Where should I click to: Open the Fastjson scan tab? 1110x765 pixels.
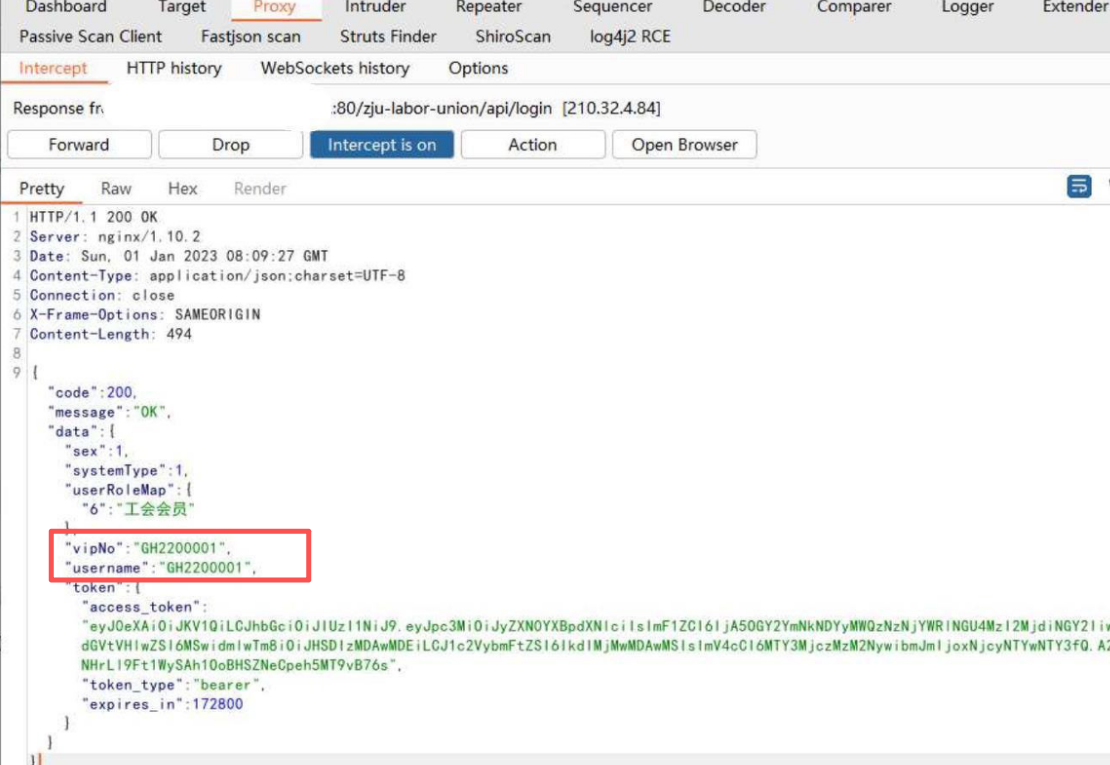[250, 37]
